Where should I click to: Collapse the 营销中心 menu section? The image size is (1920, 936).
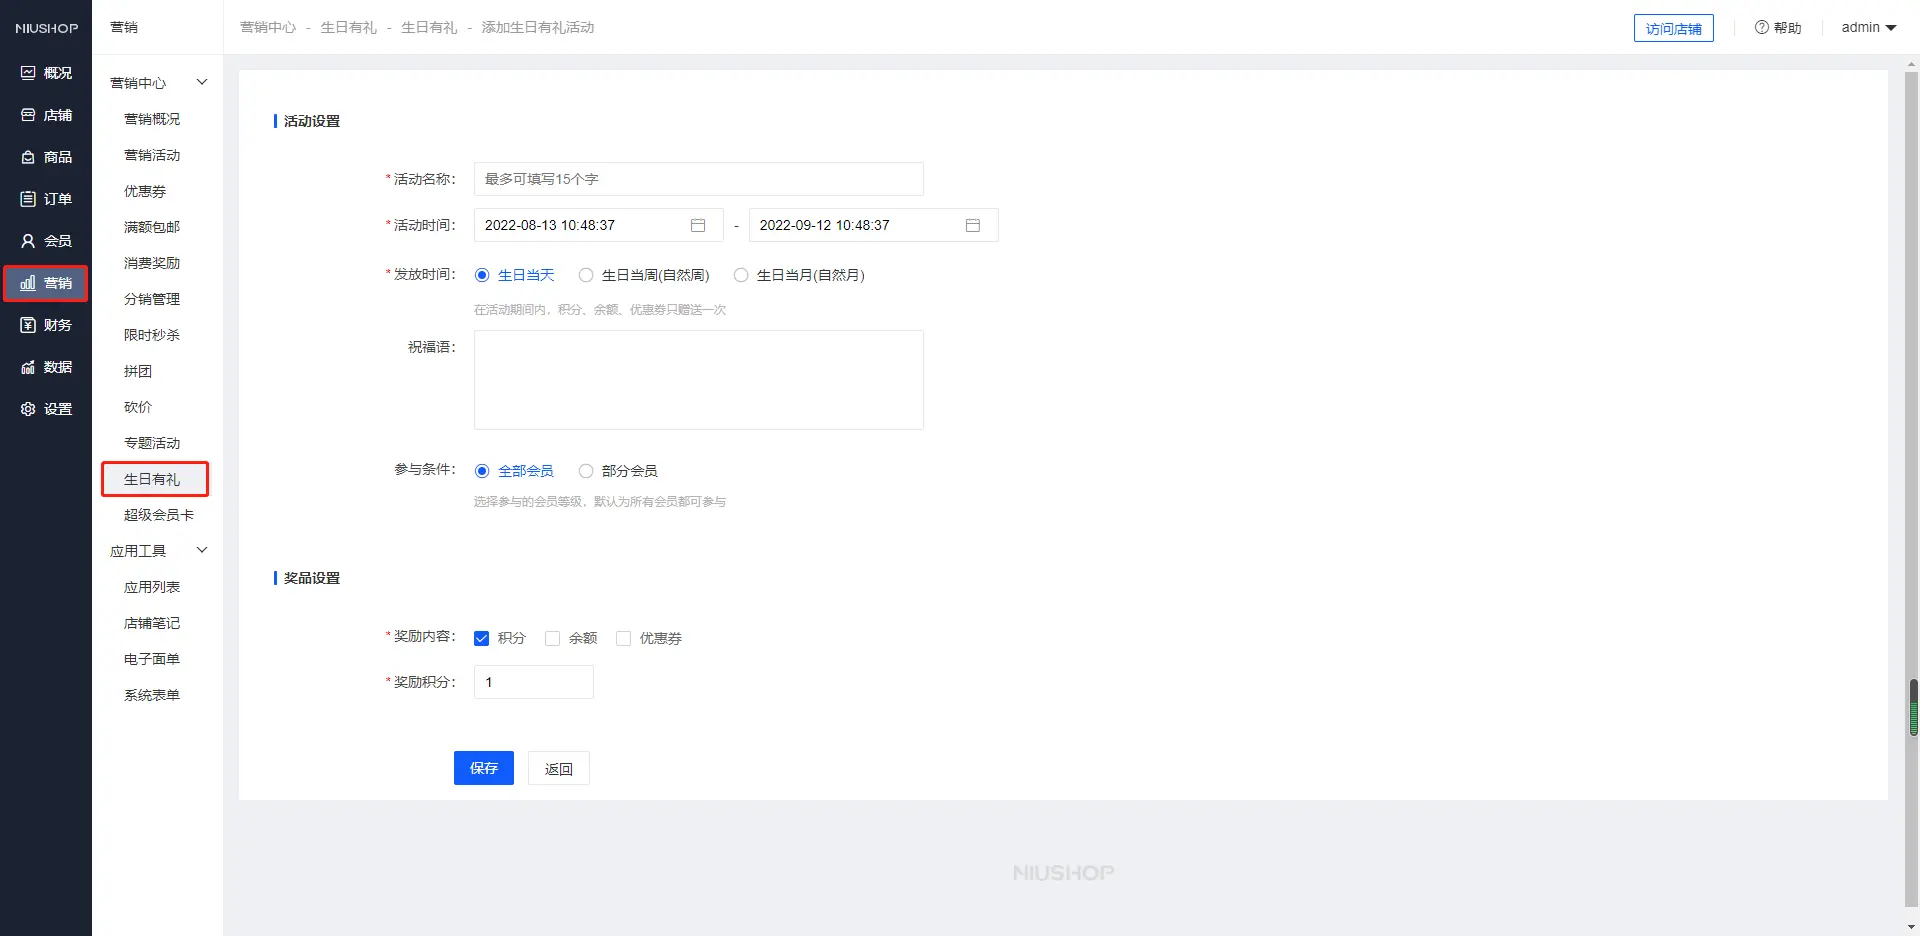pyautogui.click(x=202, y=82)
